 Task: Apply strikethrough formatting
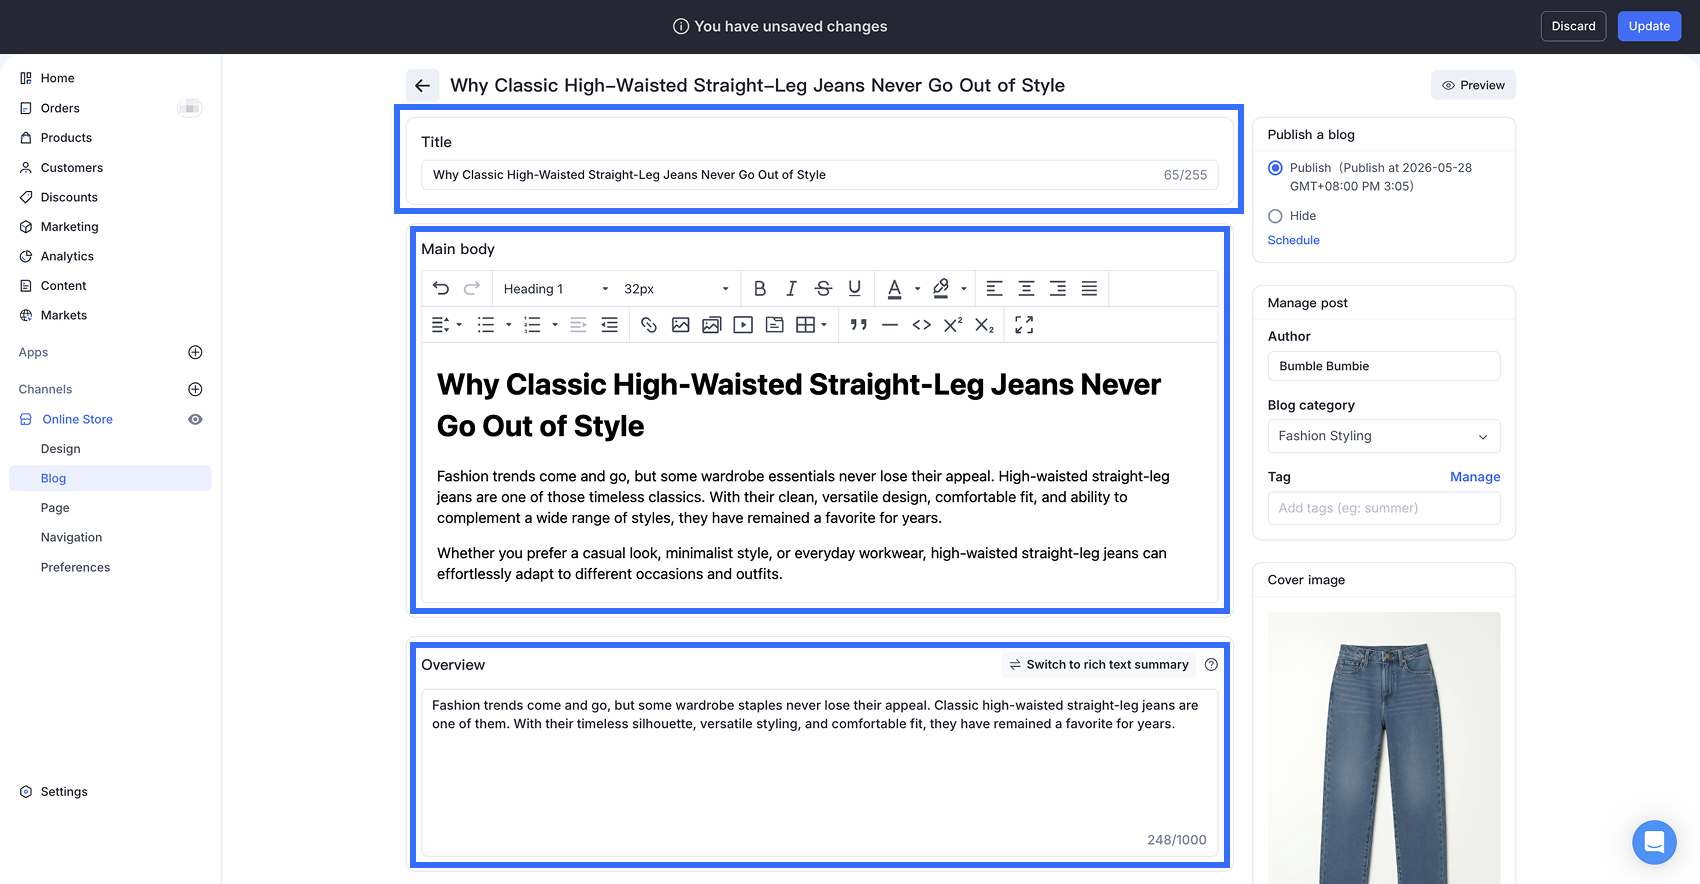point(823,288)
